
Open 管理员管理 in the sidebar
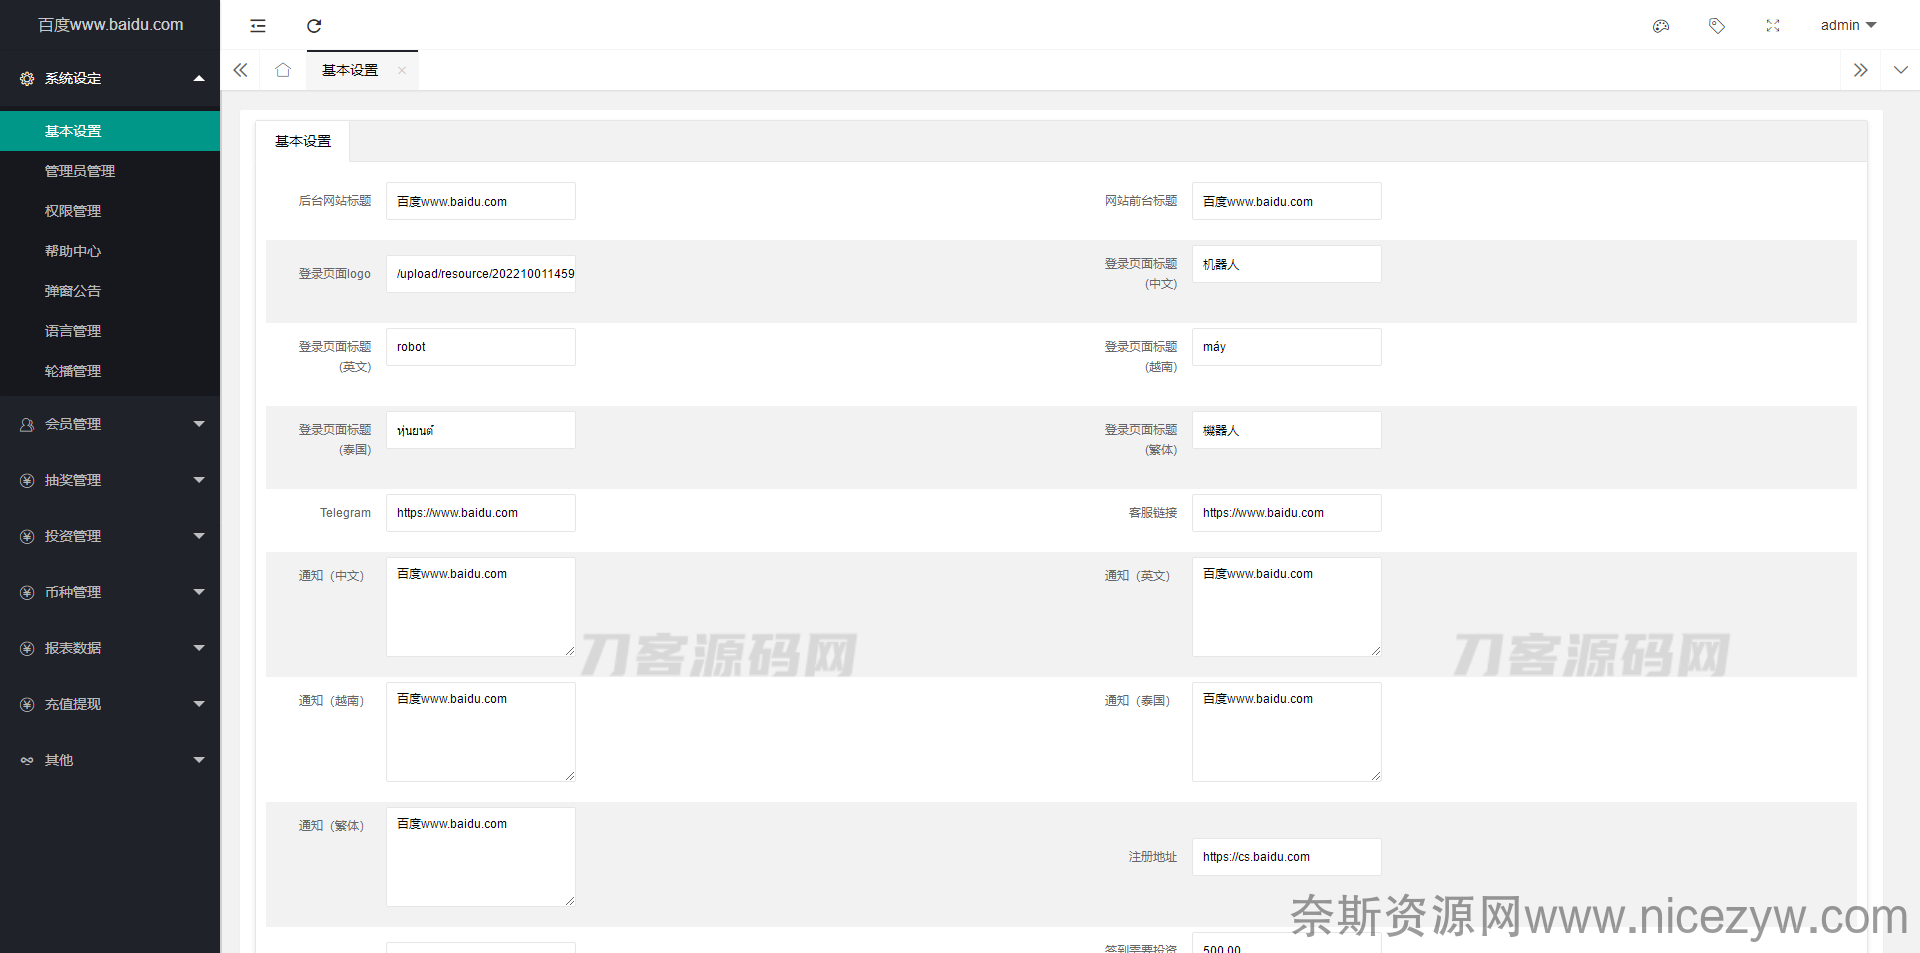(x=110, y=171)
